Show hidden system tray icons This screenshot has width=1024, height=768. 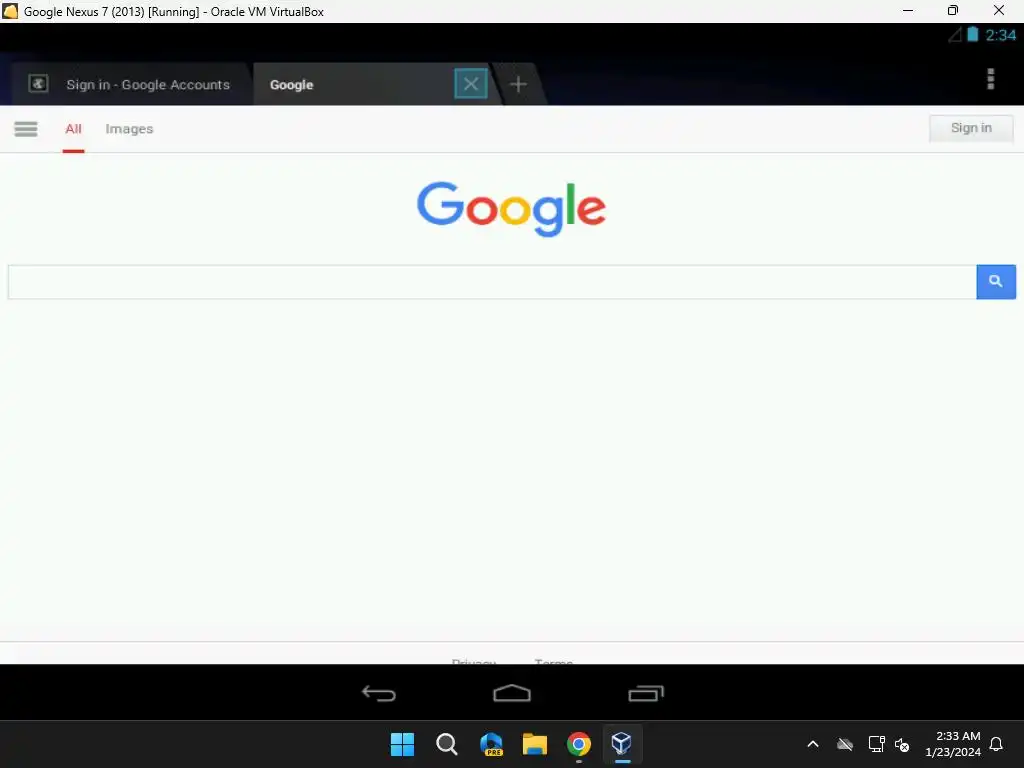point(813,744)
